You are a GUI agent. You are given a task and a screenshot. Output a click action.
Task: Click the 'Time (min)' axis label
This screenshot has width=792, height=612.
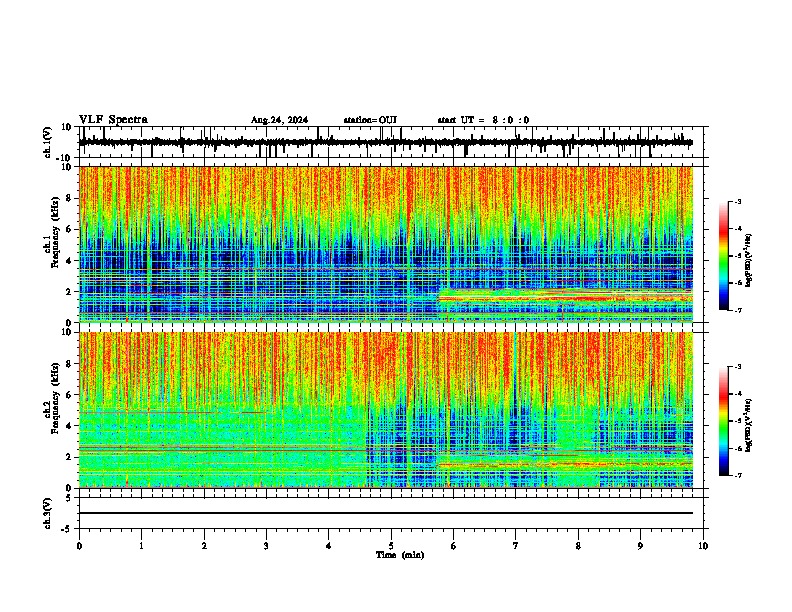click(400, 555)
